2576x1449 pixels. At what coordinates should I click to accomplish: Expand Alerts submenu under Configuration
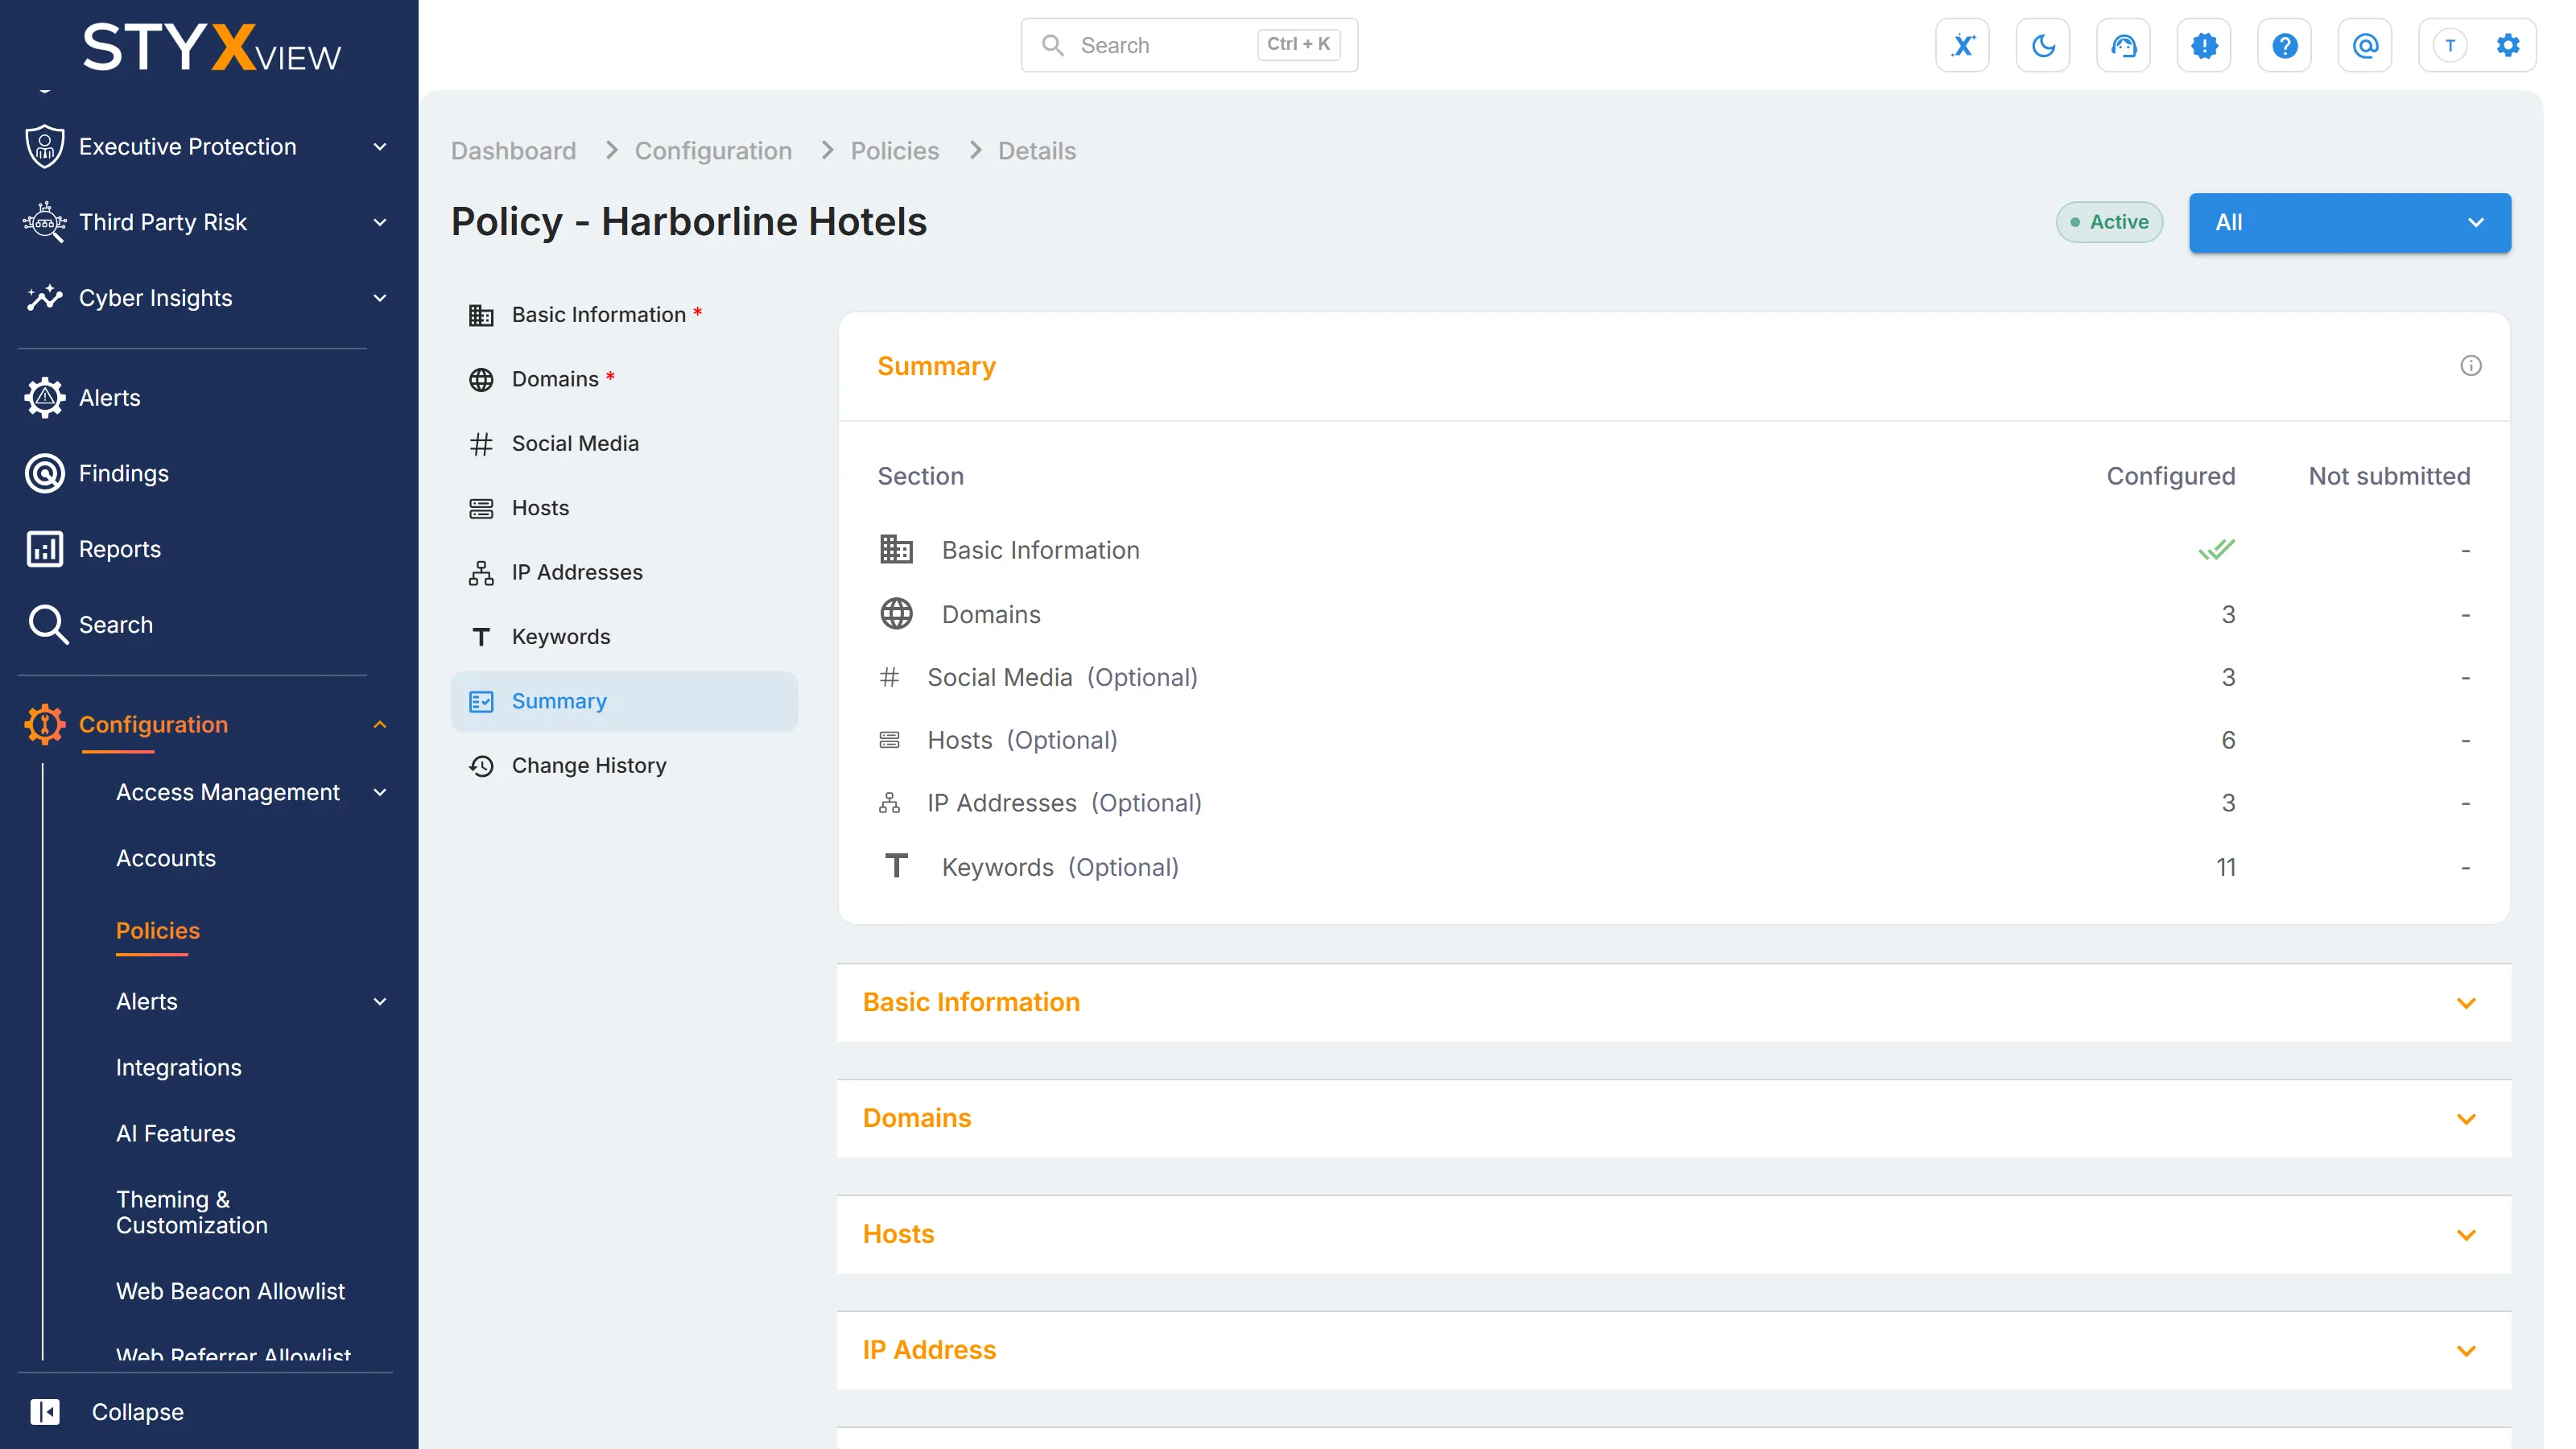251,1001
